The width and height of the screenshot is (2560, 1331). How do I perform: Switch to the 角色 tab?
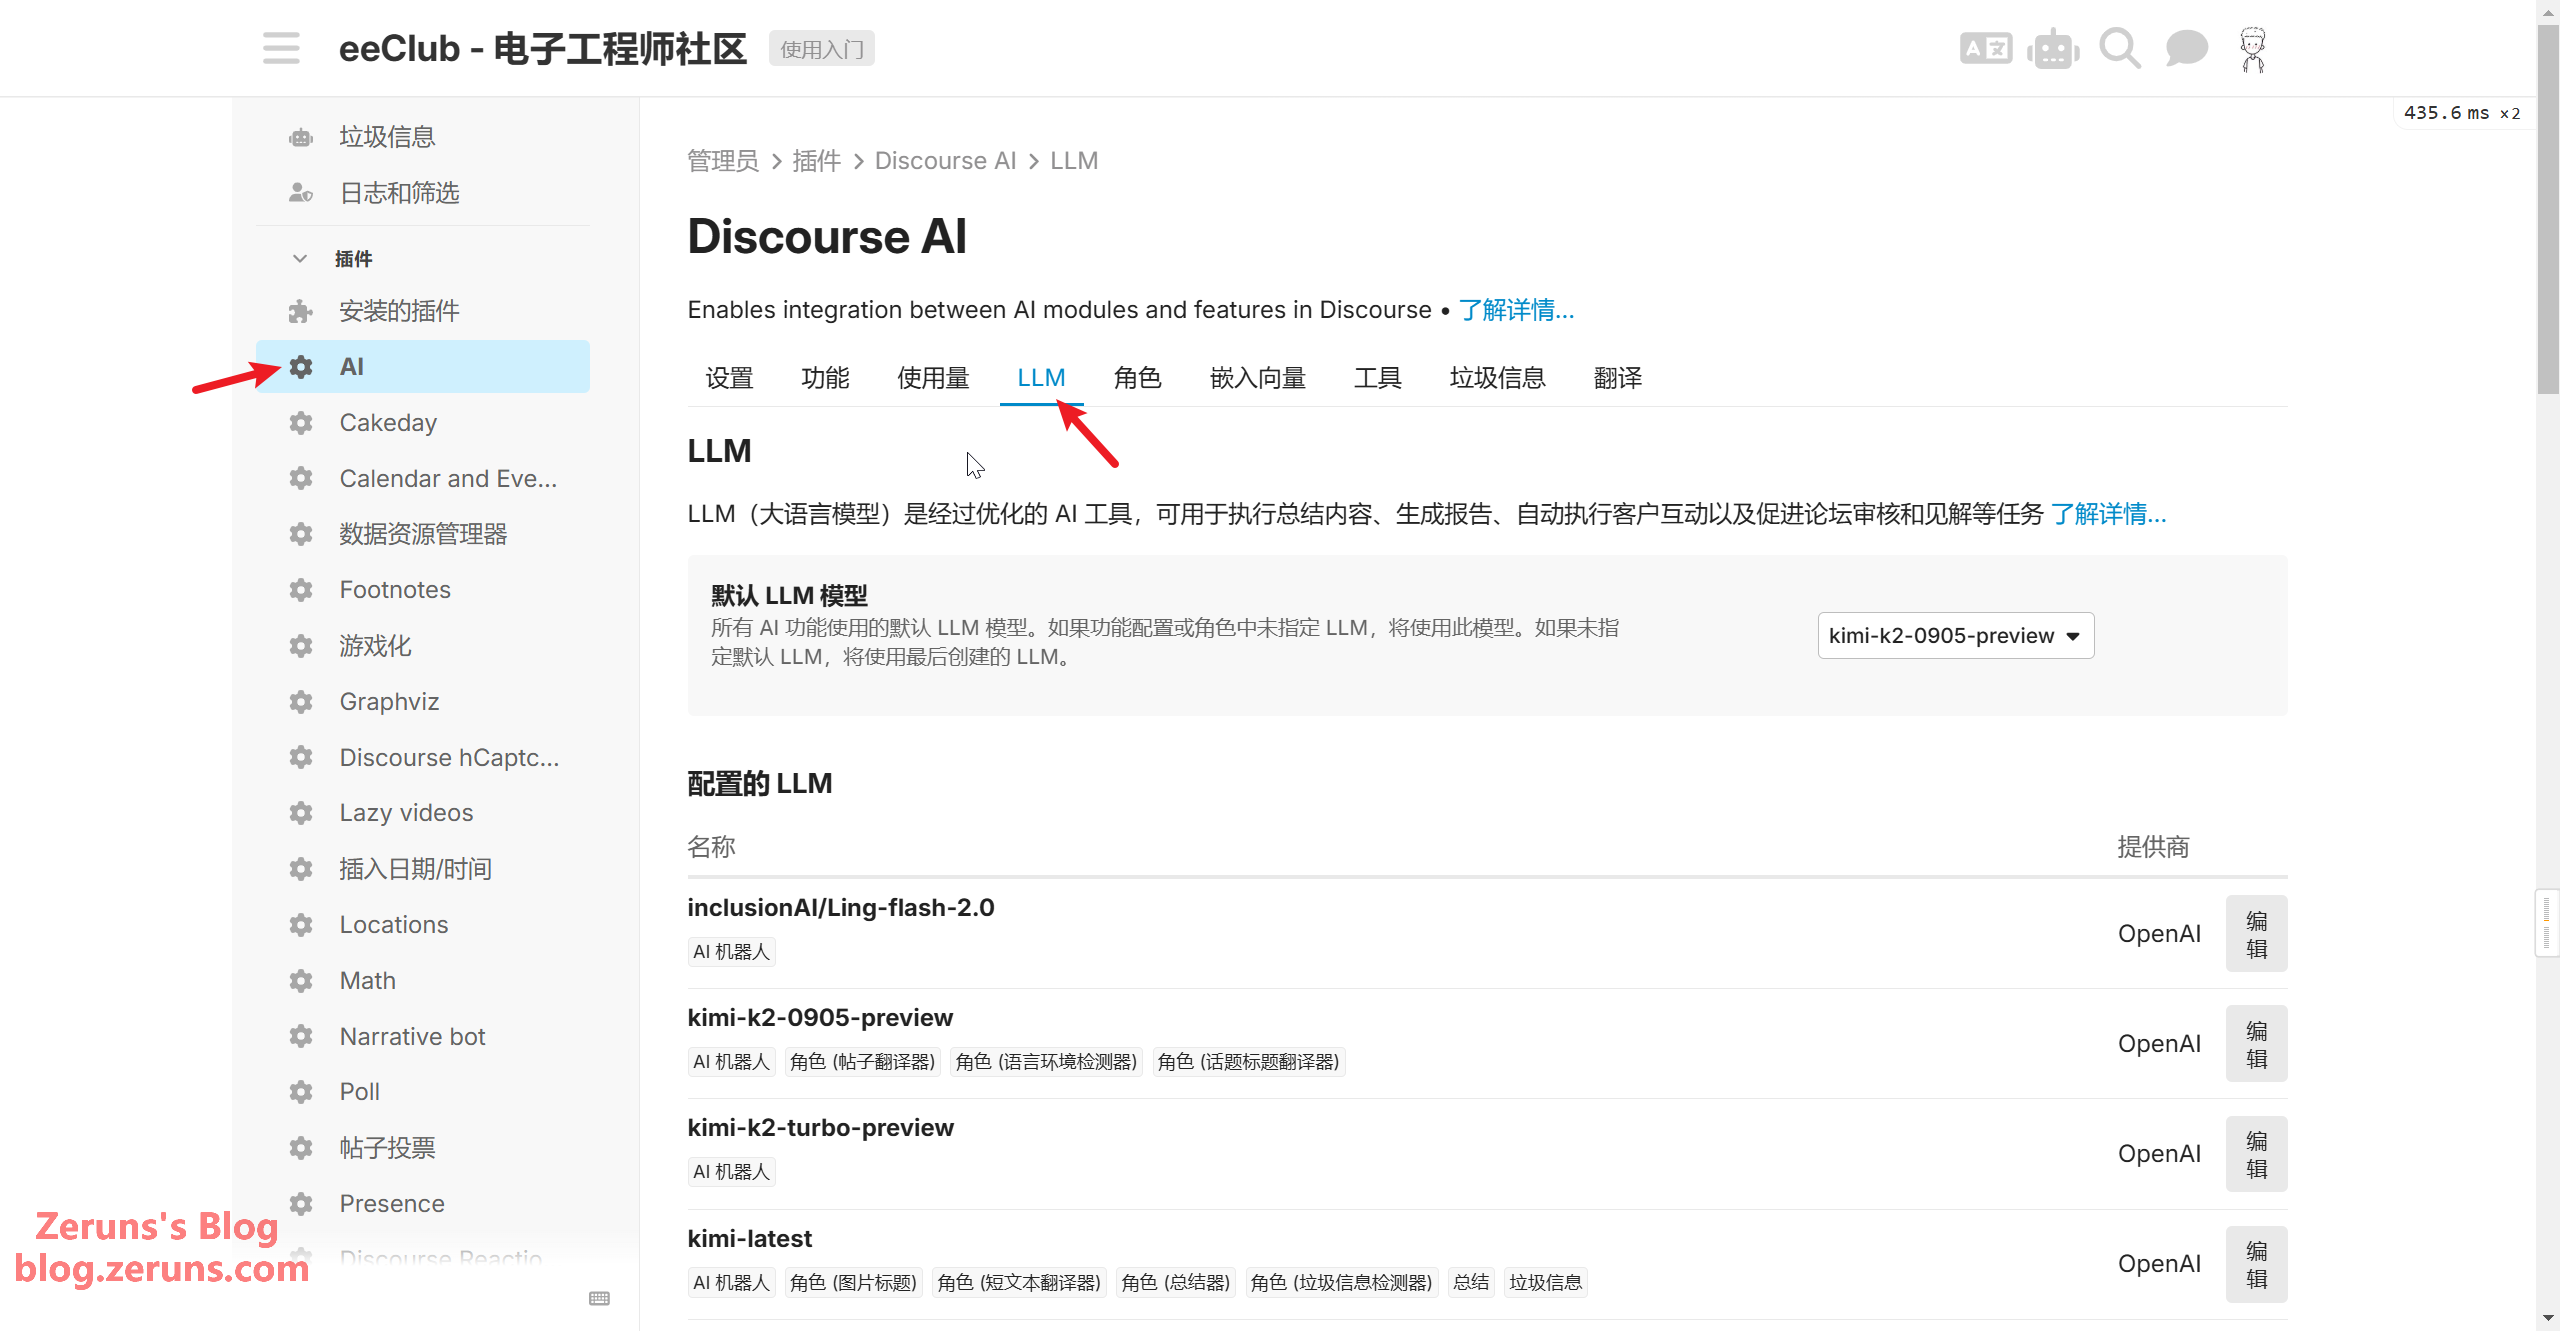(x=1137, y=378)
